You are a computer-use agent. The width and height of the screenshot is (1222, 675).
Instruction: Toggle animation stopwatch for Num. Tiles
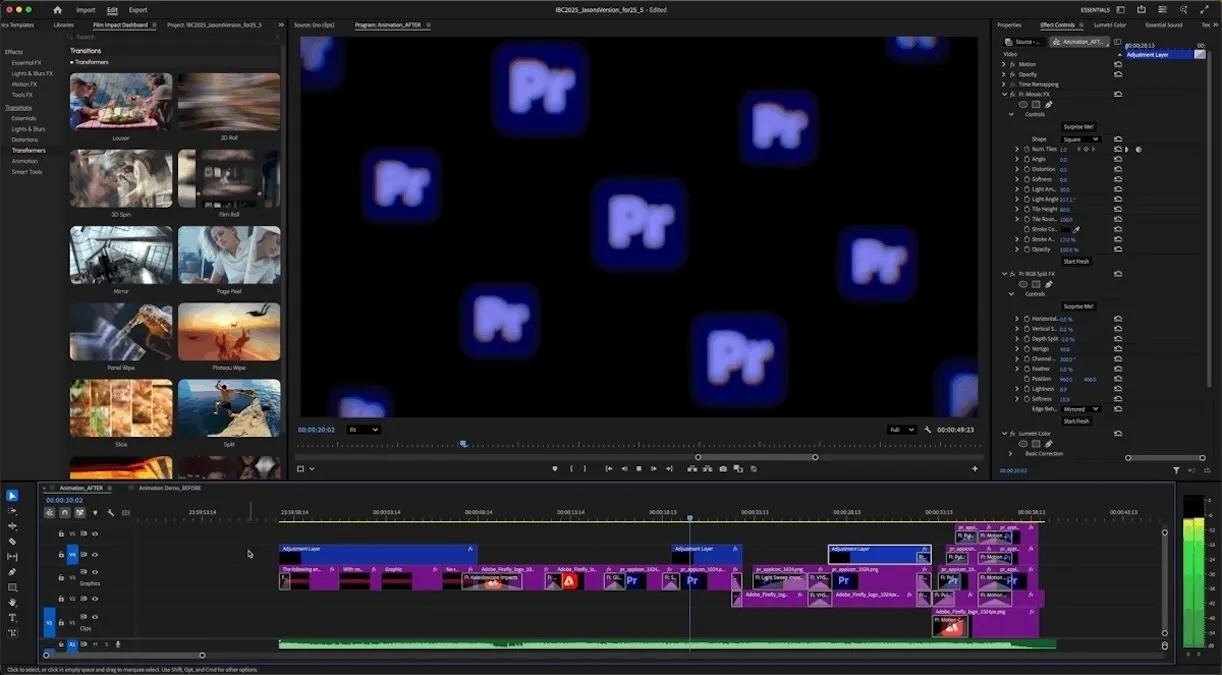(x=1026, y=149)
